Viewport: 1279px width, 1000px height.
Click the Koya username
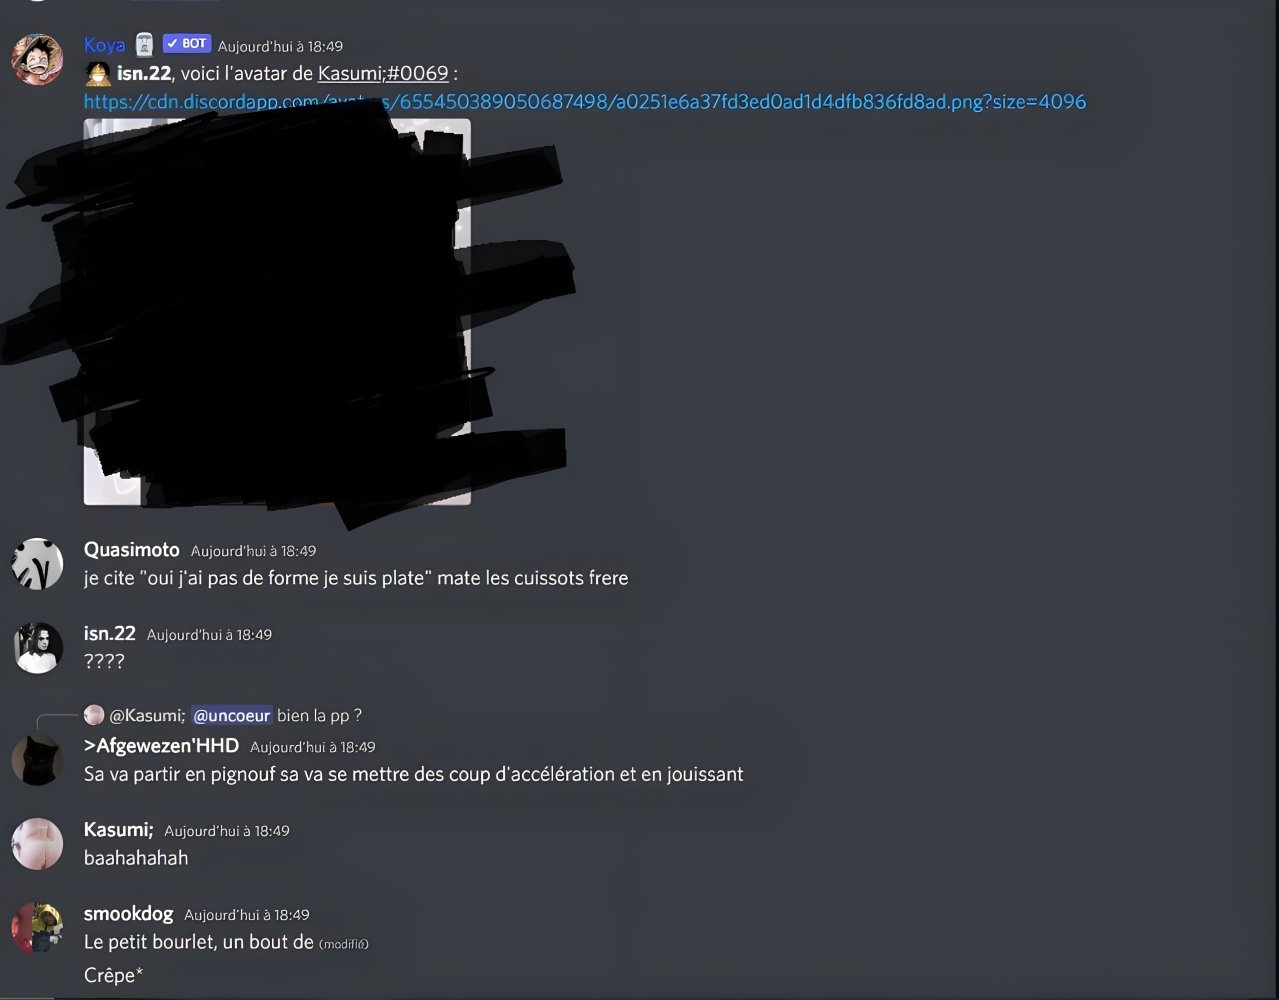tap(104, 45)
